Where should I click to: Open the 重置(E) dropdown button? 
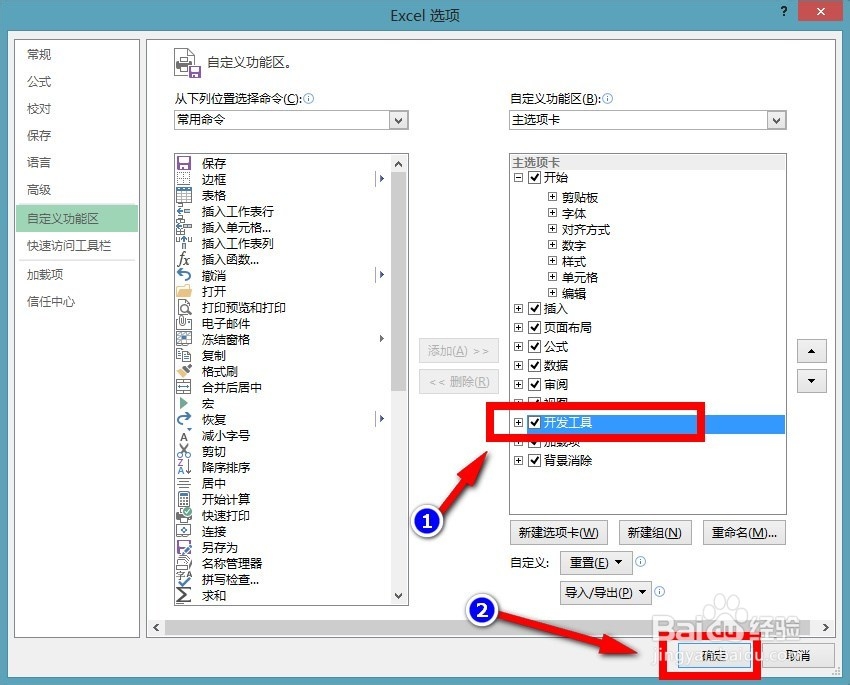[x=596, y=563]
